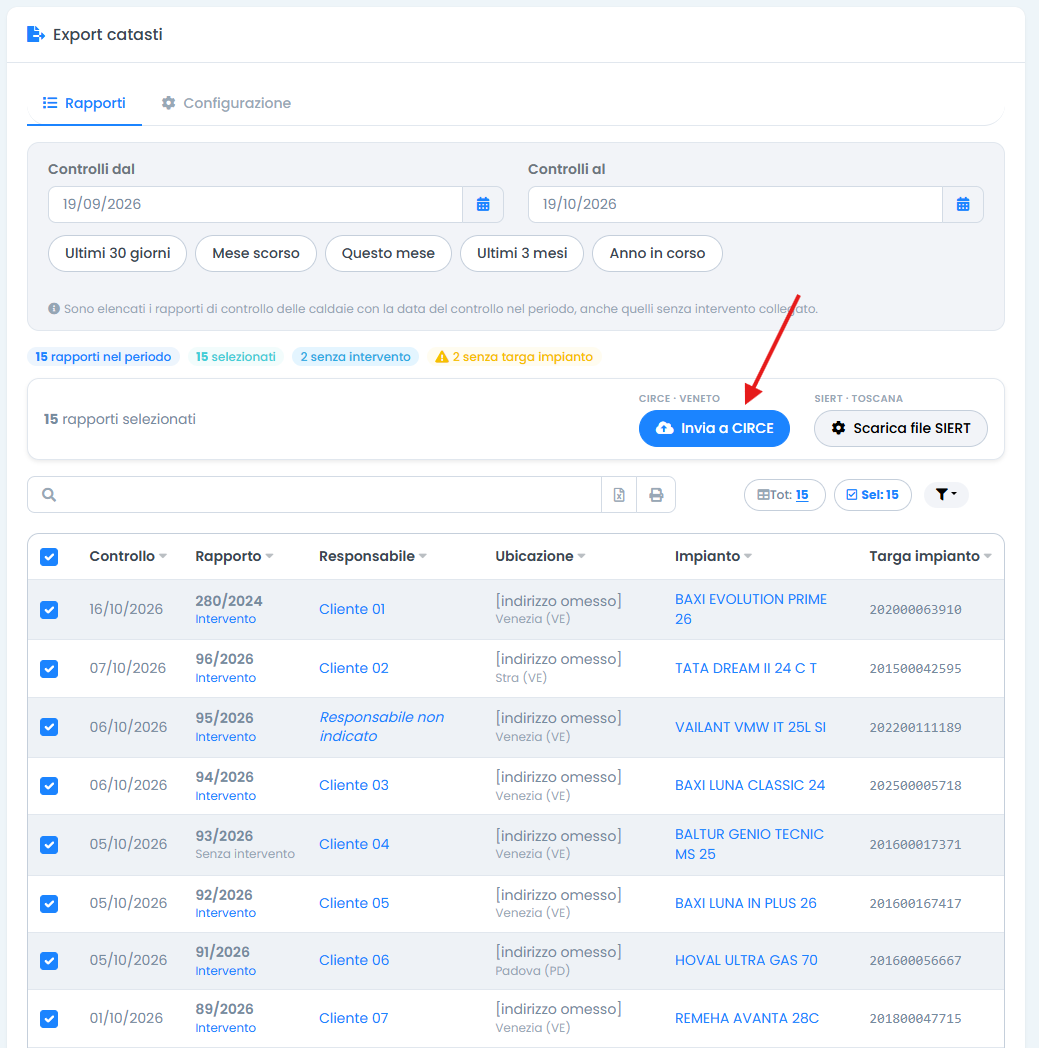Select Ultimi 3 mesi preset
1039x1048 pixels.
(x=522, y=253)
